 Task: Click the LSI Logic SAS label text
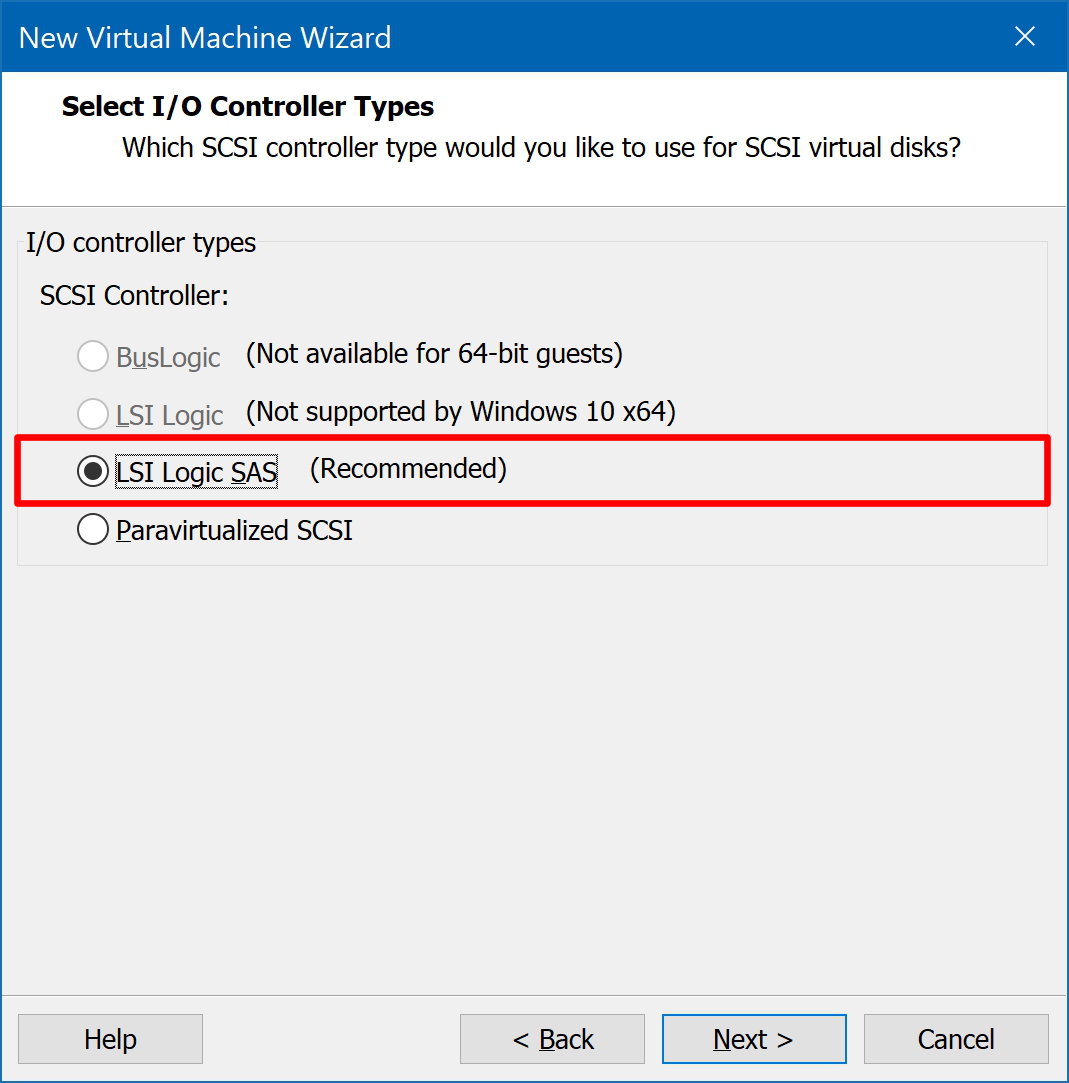(197, 472)
